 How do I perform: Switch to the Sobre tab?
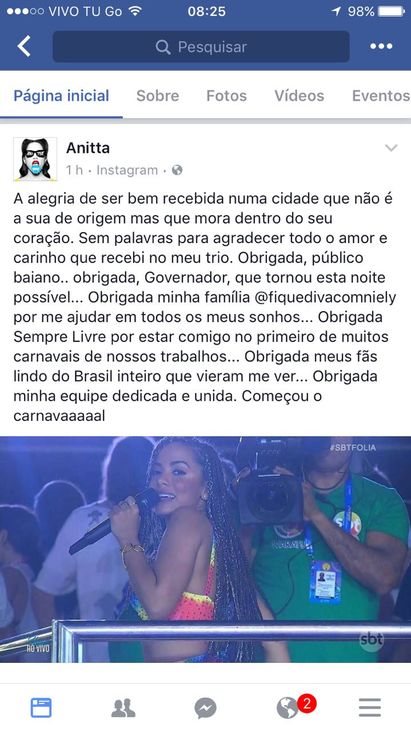point(157,96)
